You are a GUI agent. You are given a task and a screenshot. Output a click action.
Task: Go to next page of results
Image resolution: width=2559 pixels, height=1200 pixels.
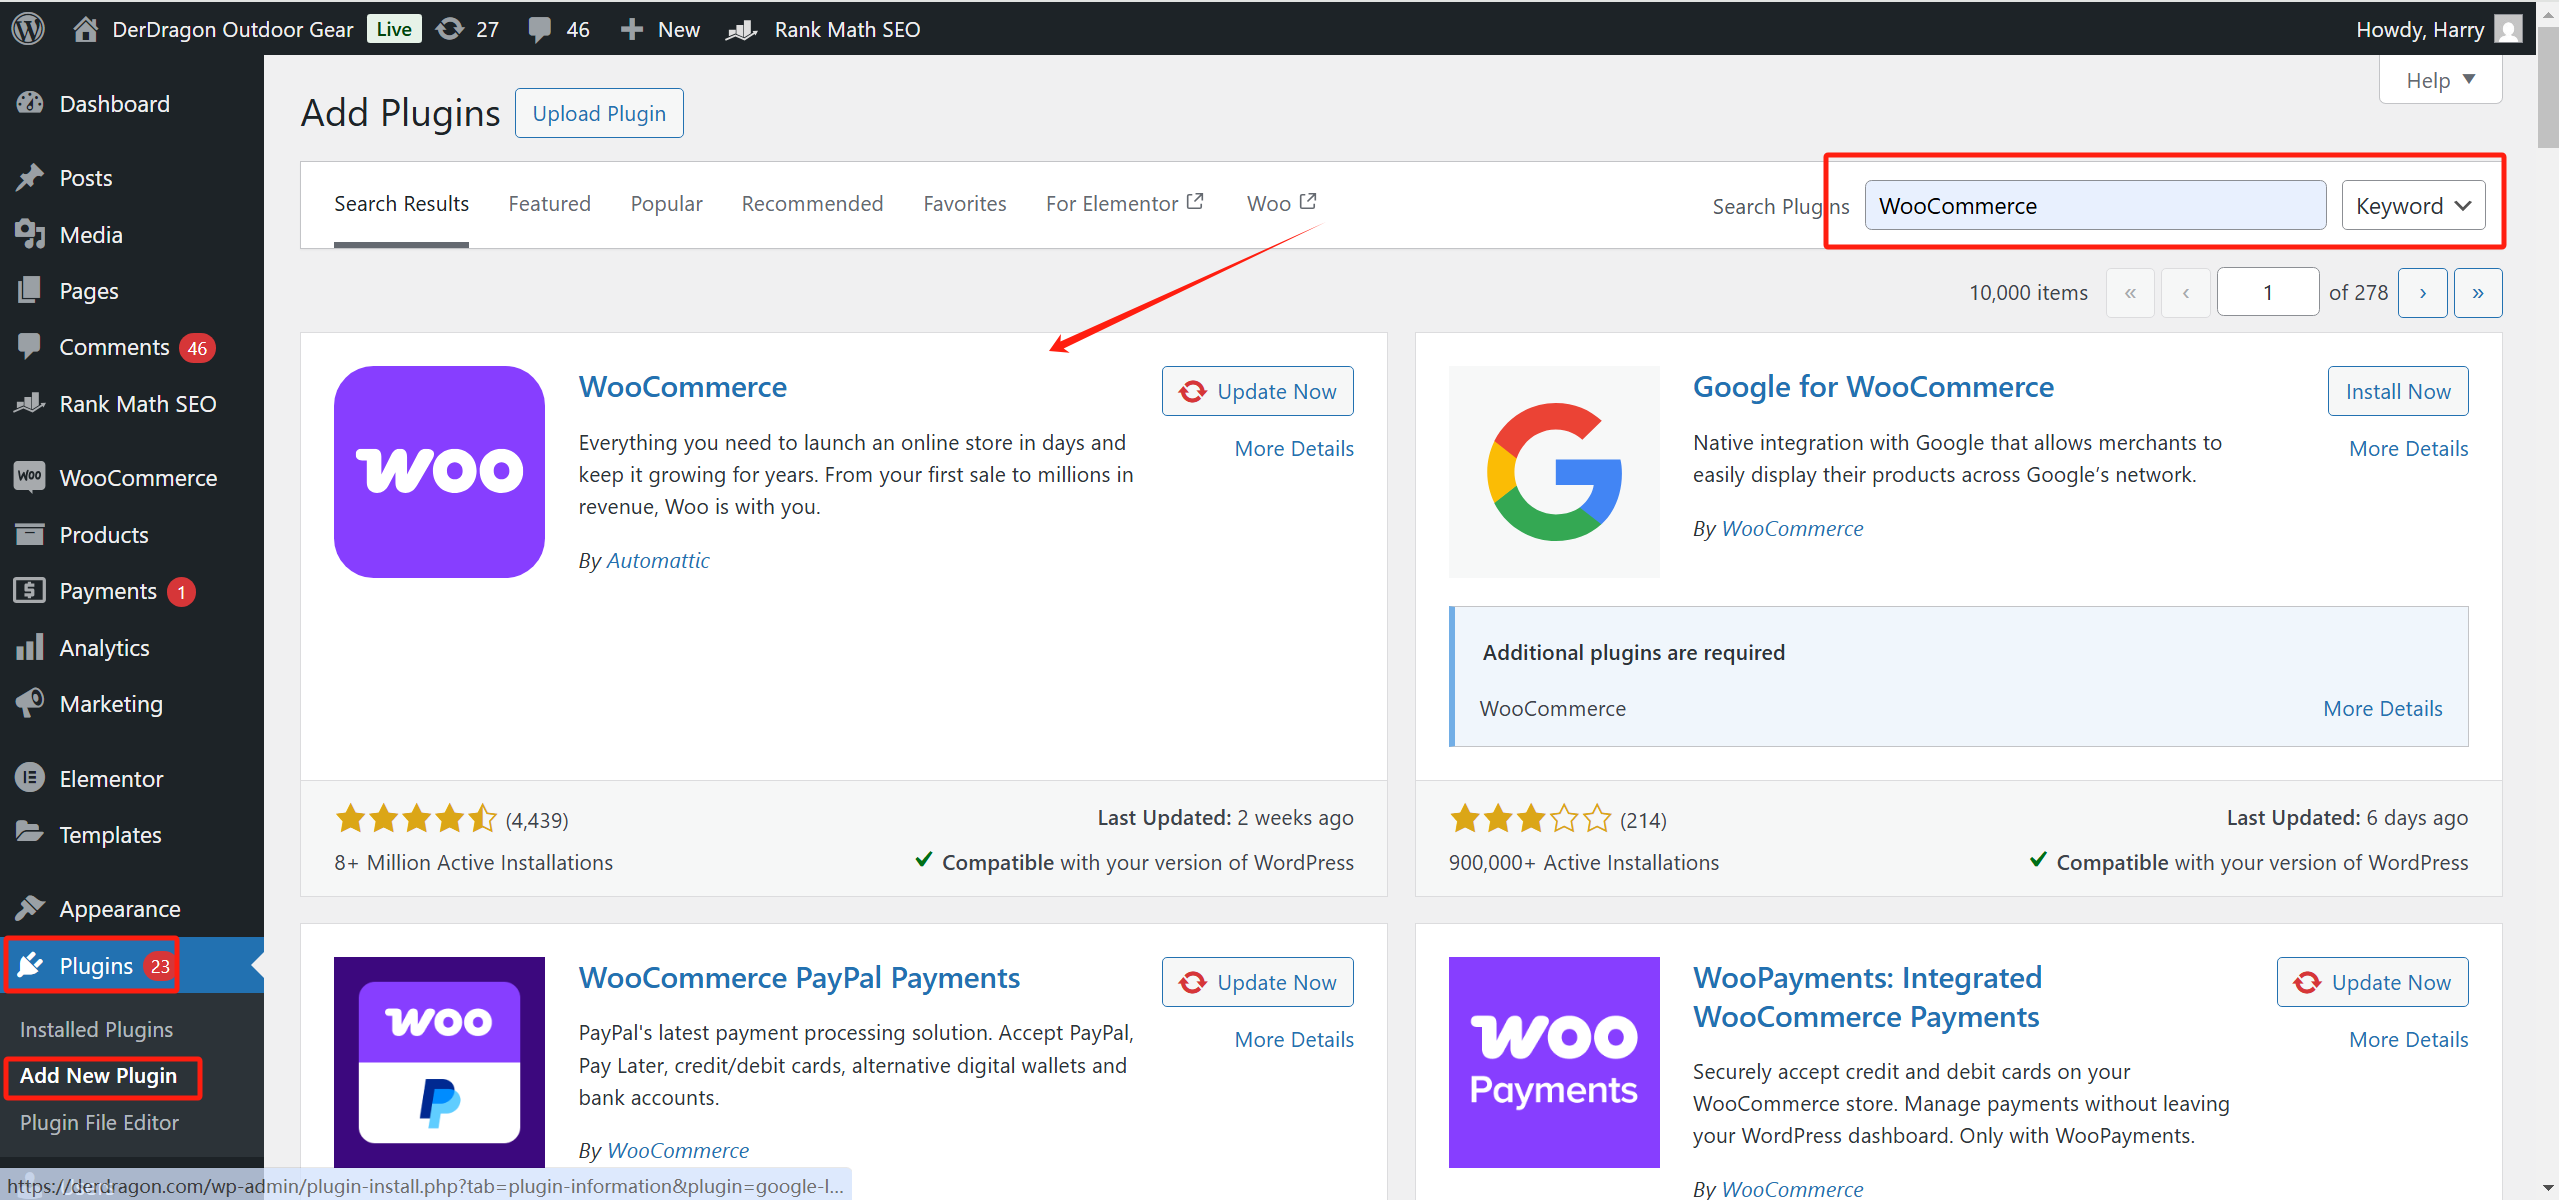click(2422, 293)
